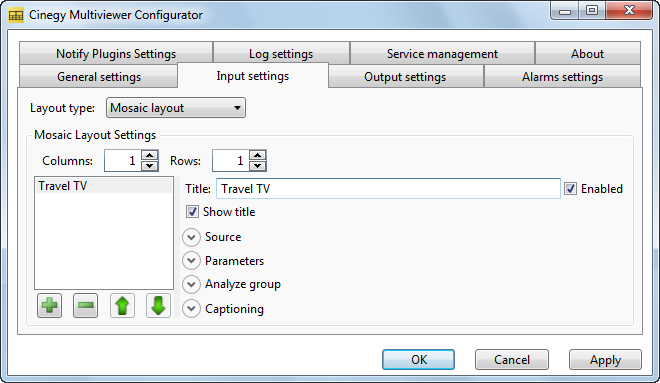The image size is (660, 383).
Task: Decrease Rows with the down spinner
Action: point(258,166)
